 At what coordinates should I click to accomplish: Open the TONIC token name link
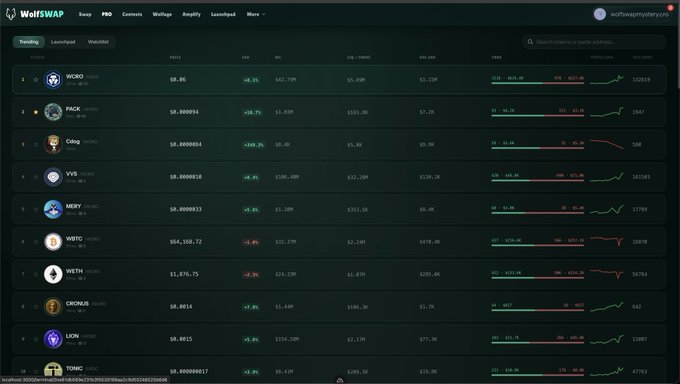pos(74,368)
